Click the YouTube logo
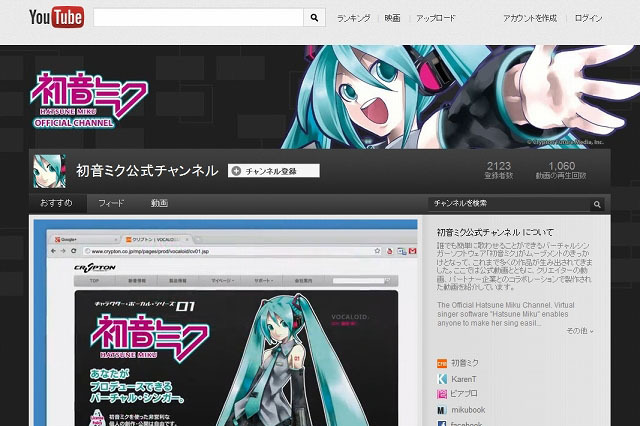This screenshot has width=640, height=426. pos(55,17)
